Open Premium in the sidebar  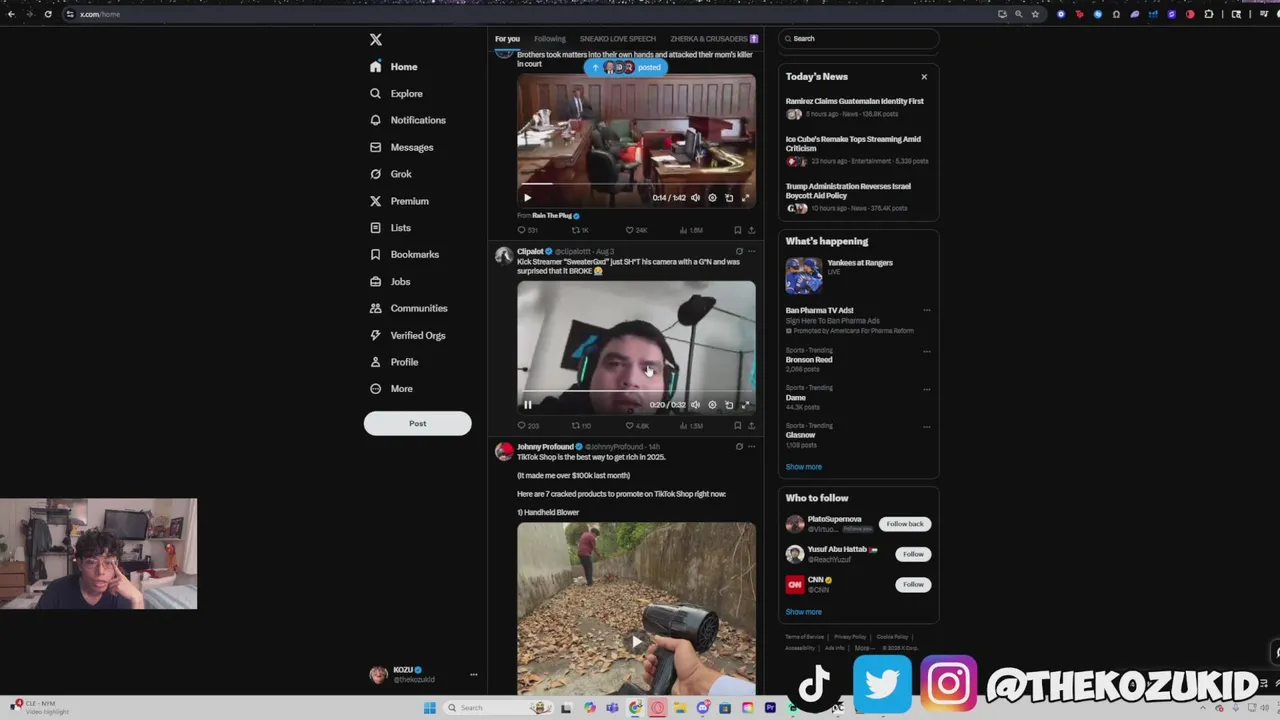pyautogui.click(x=400, y=201)
